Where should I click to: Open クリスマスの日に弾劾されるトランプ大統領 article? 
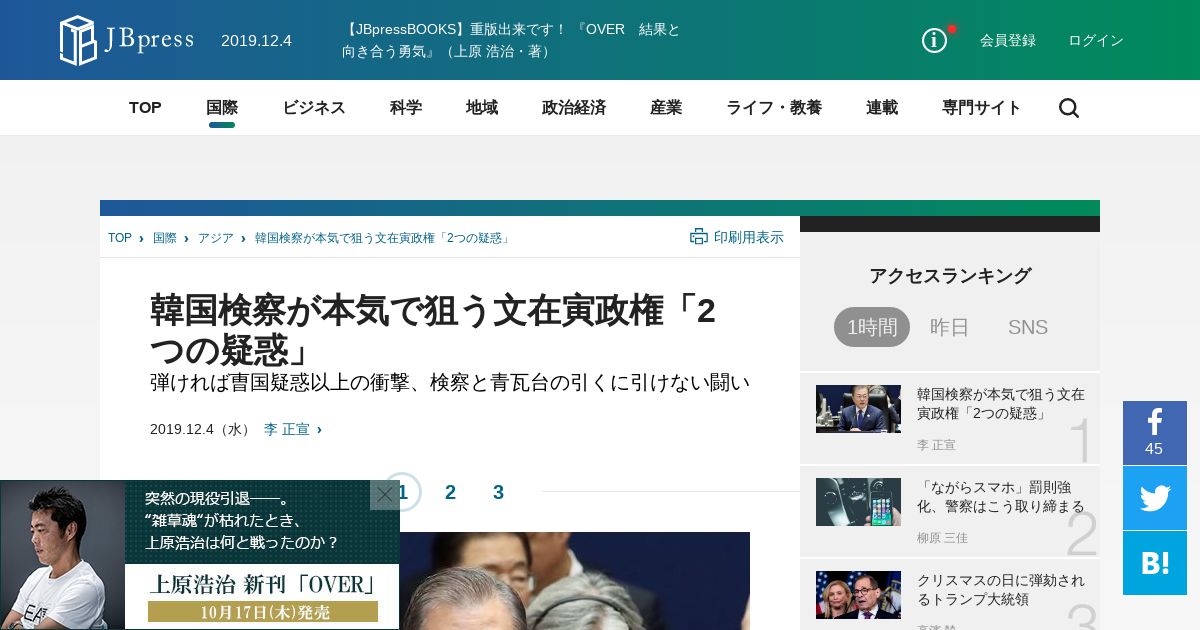pyautogui.click(x=1001, y=590)
